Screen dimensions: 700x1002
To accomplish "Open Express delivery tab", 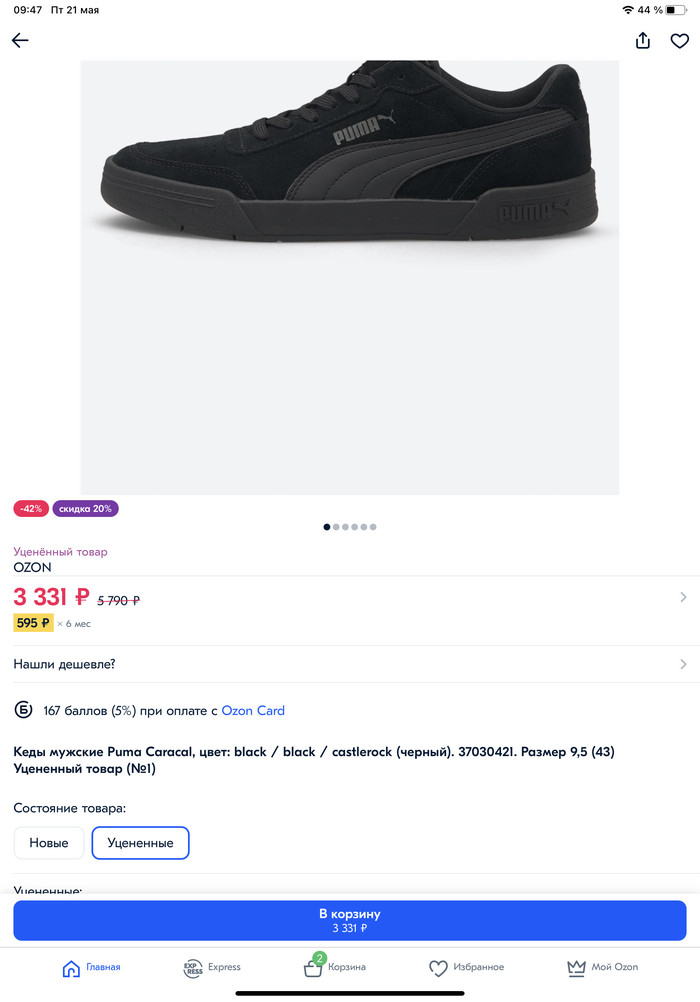I will pyautogui.click(x=194, y=968).
